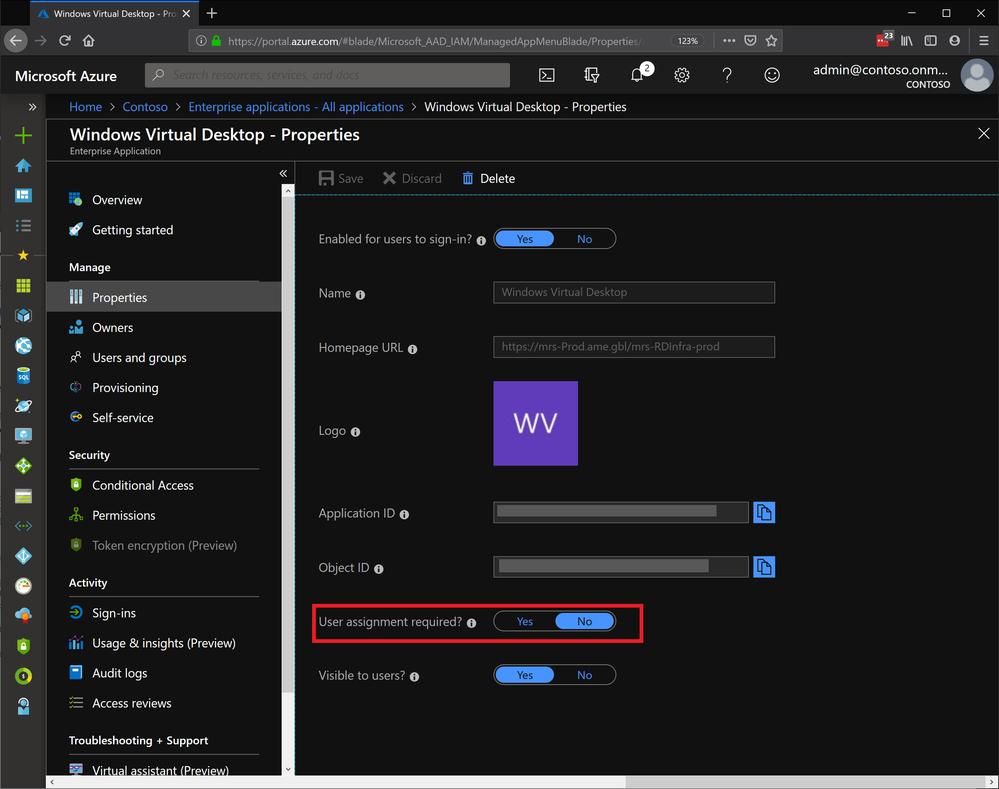Click the WV application logo tile

535,423
